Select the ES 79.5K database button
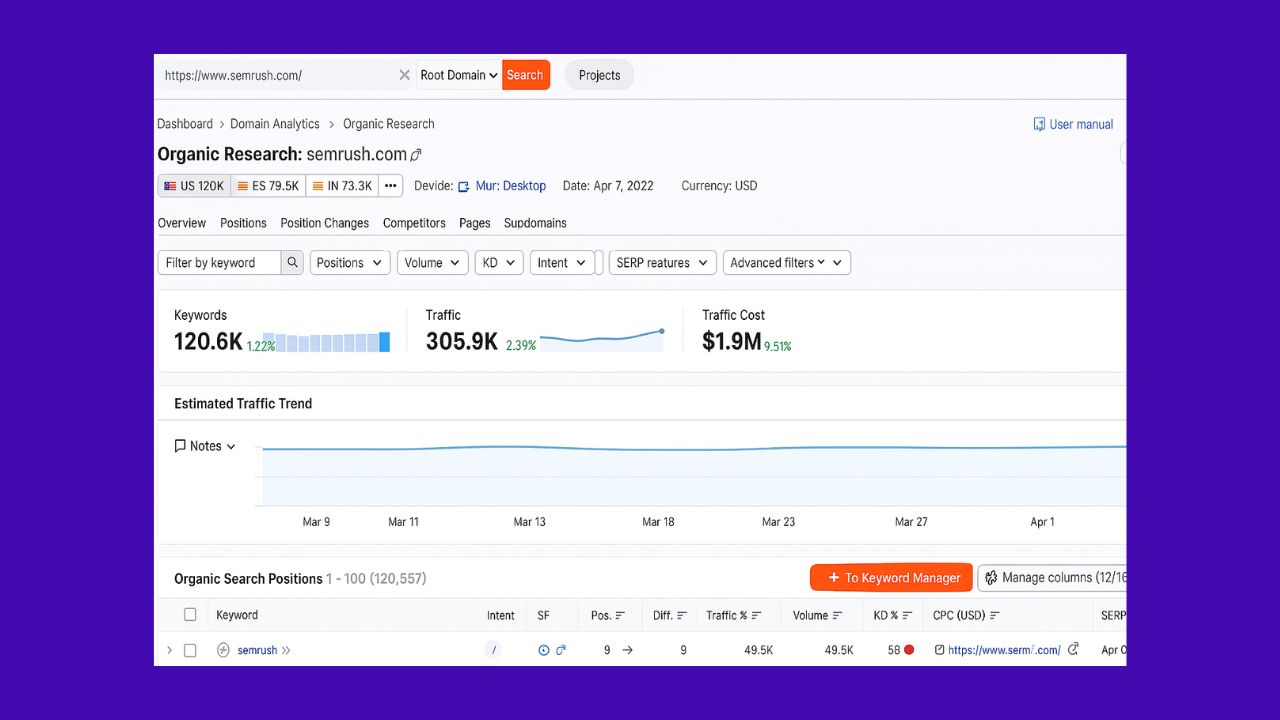 [x=268, y=186]
